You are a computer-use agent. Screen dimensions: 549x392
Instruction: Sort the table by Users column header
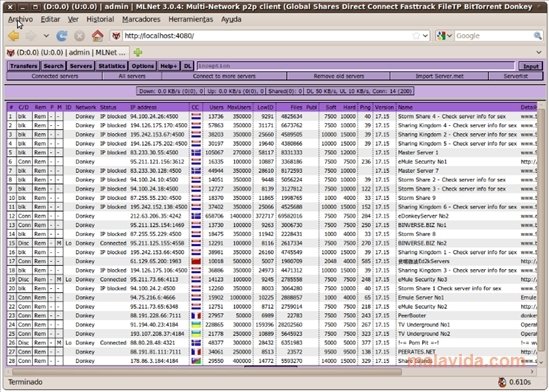[x=216, y=107]
